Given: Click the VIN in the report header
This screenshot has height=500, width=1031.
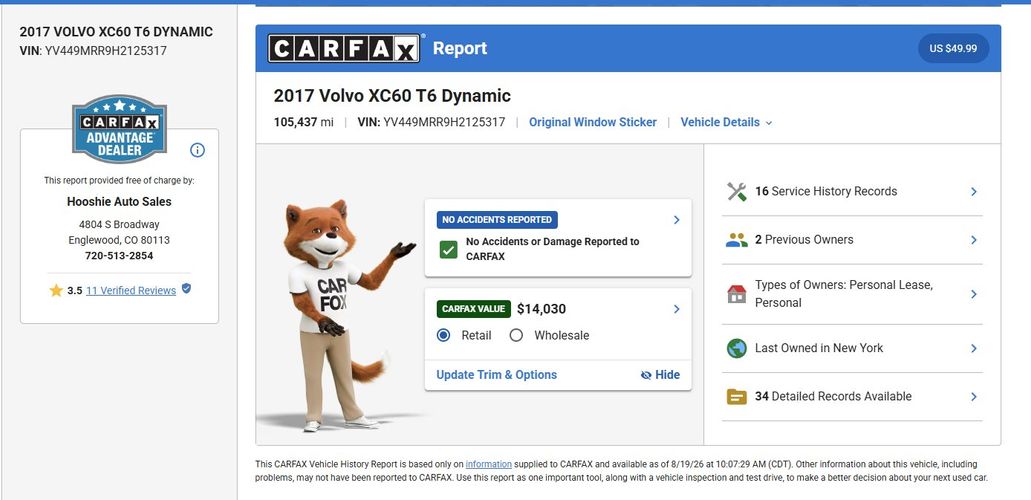Looking at the screenshot, I should [431, 122].
